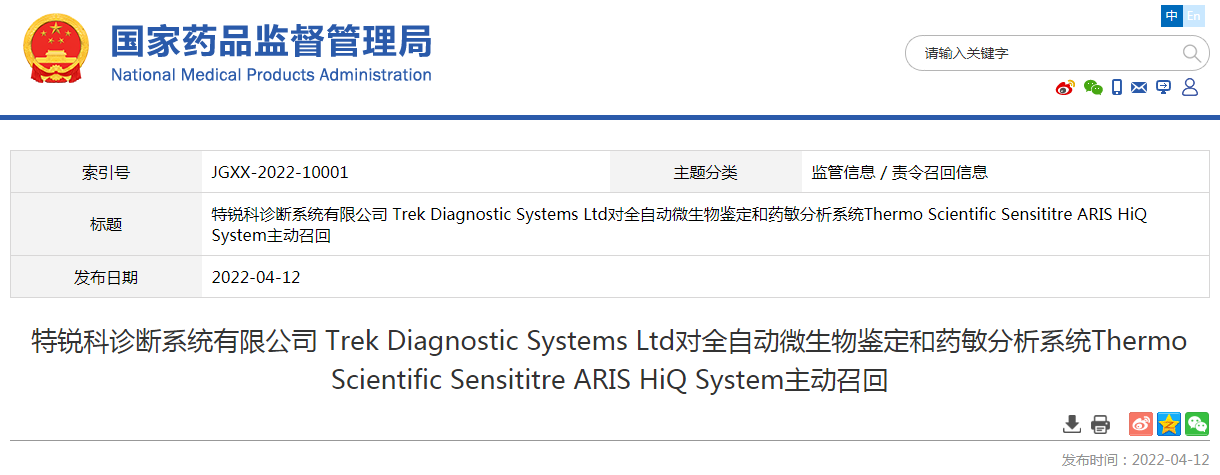Click index number JGXX-2022-10001
1220x475 pixels.
[x=280, y=172]
